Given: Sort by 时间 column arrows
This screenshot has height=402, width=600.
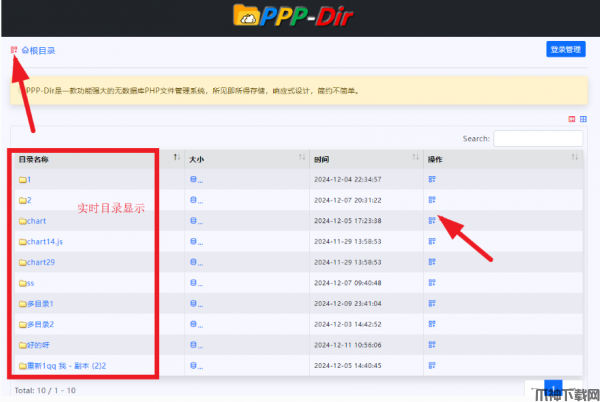Looking at the screenshot, I should 416,157.
